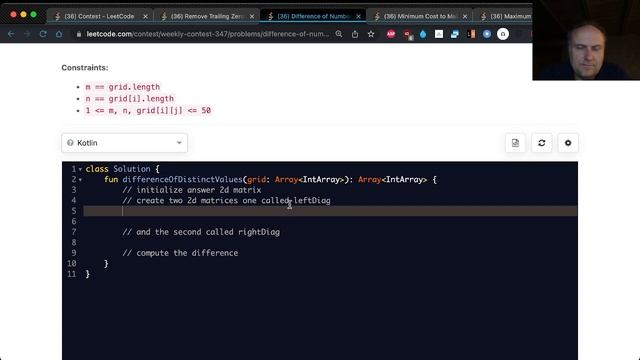Reload the LeetCode page
The width and height of the screenshot is (640, 360).
click(43, 34)
